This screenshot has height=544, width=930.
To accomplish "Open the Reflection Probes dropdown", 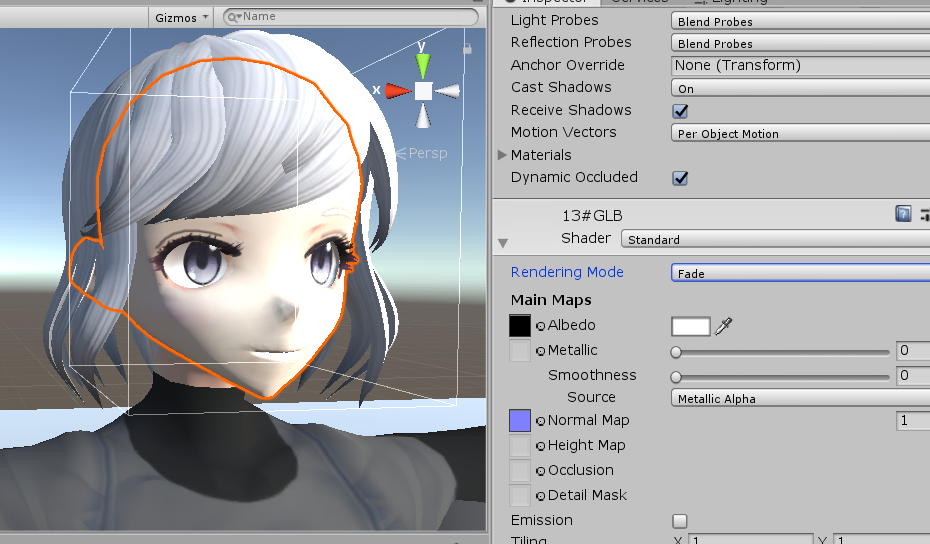I will click(x=800, y=43).
